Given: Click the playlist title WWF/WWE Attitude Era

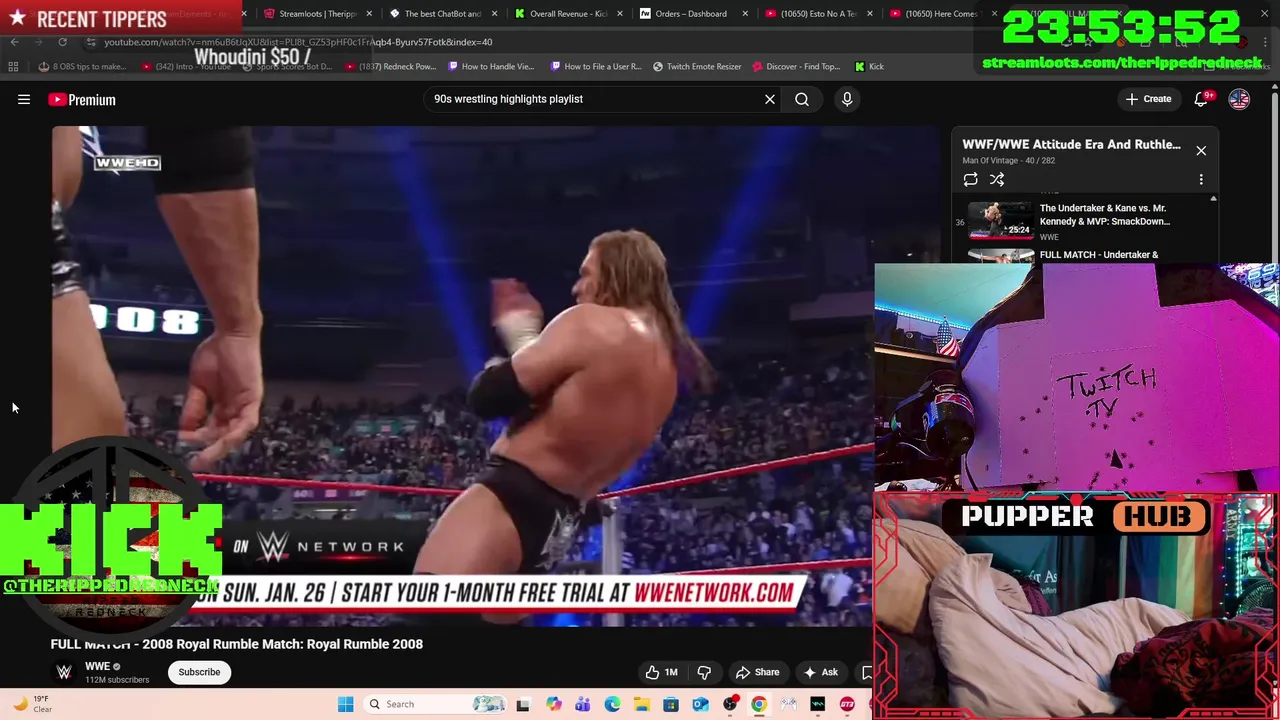Looking at the screenshot, I should [x=1071, y=144].
